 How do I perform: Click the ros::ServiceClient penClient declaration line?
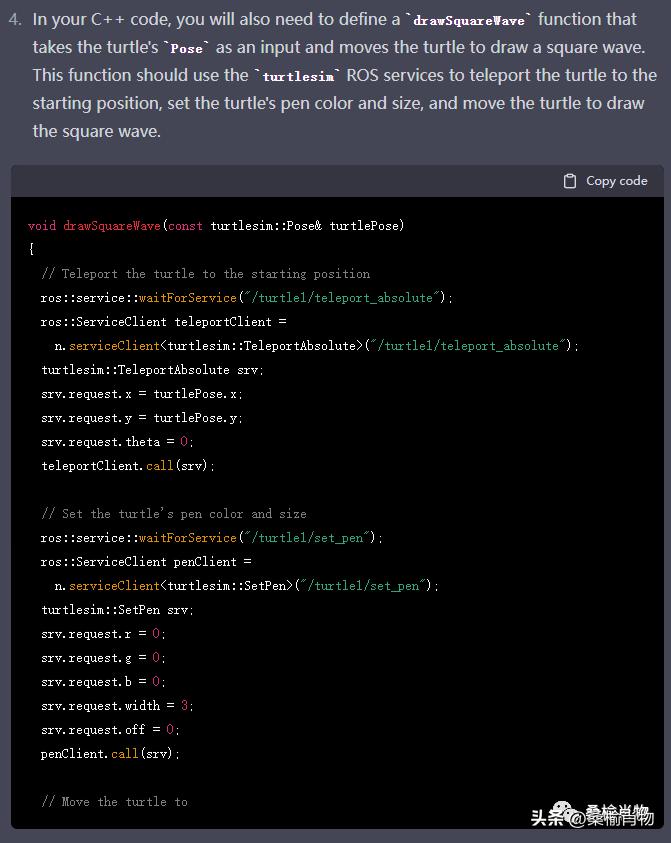click(x=146, y=562)
